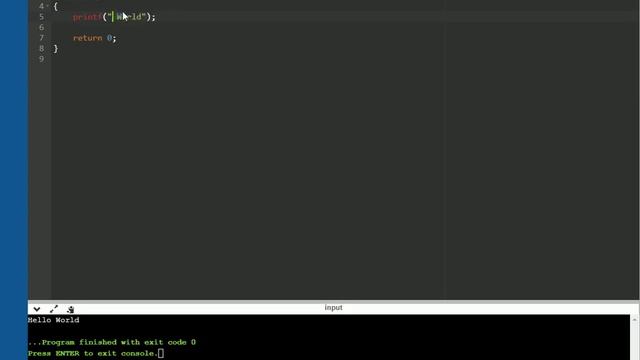Toggle code fold arrow beside line 4

(x=48, y=6)
